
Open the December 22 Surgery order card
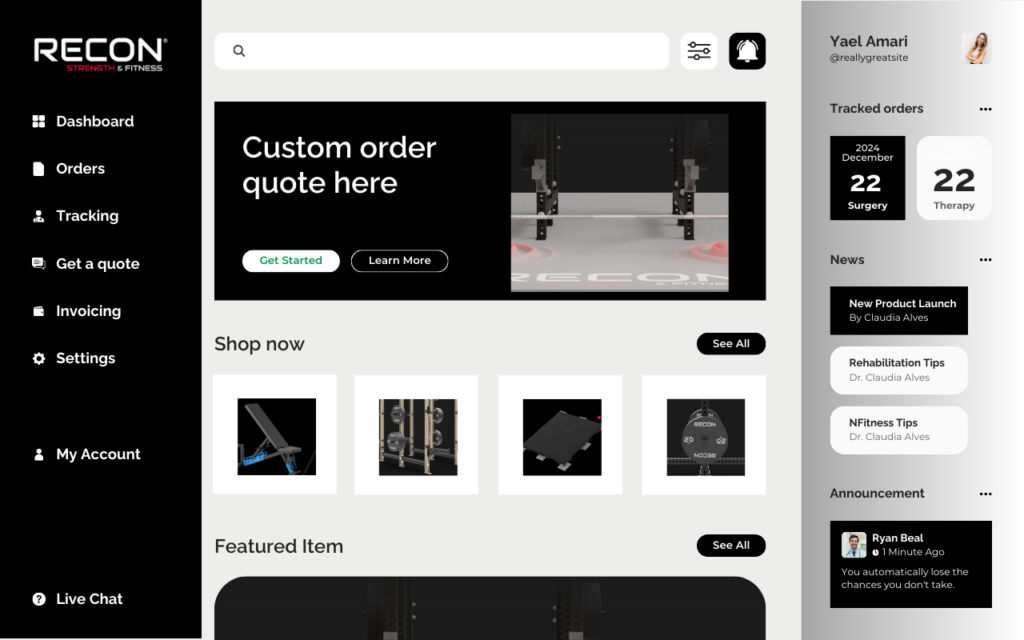pos(867,178)
